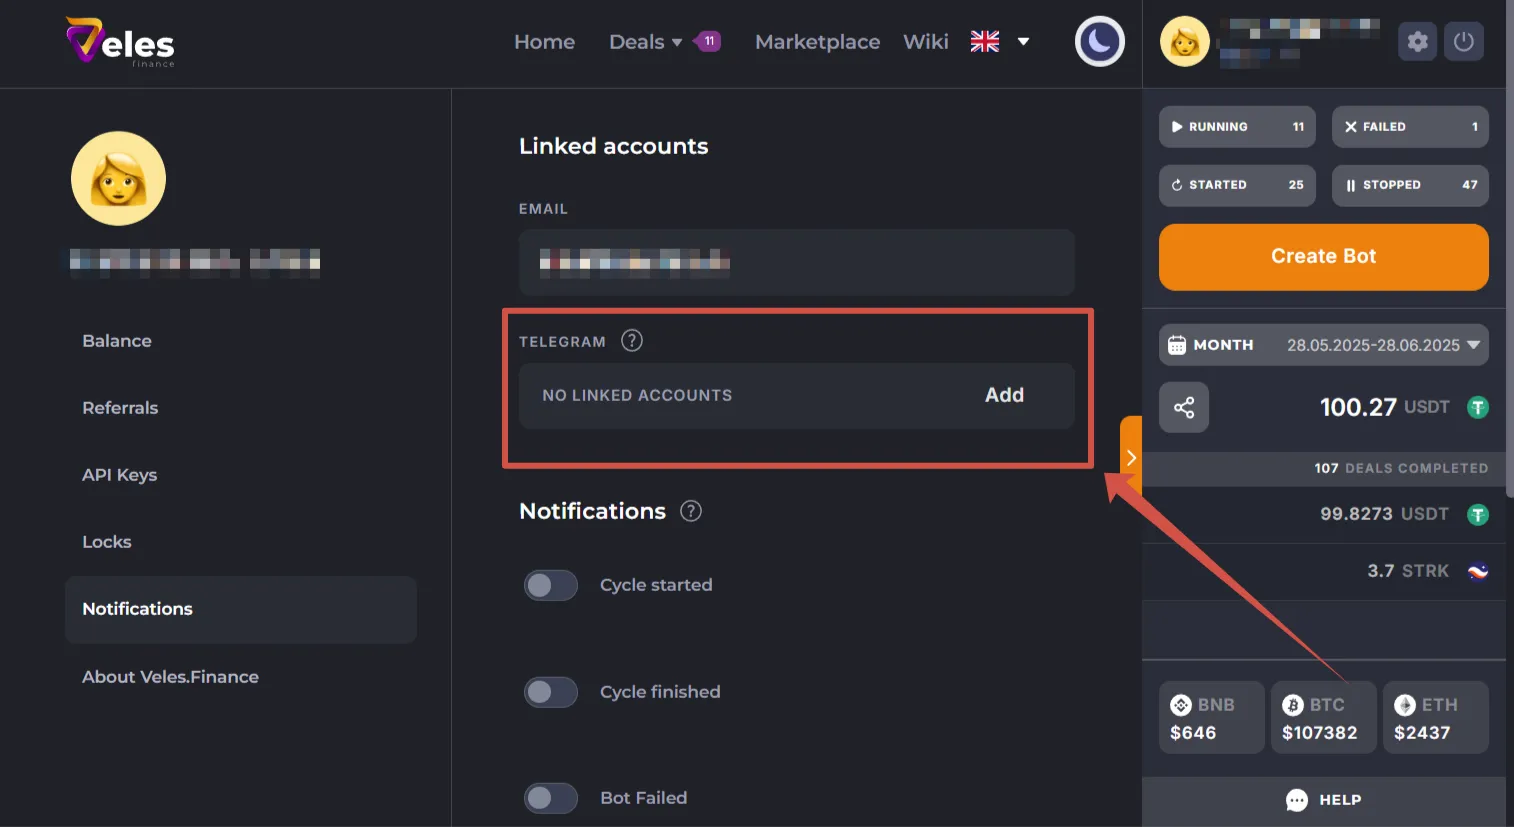Open the MONTH date range selector
Viewport: 1514px width, 827px height.
1323,344
